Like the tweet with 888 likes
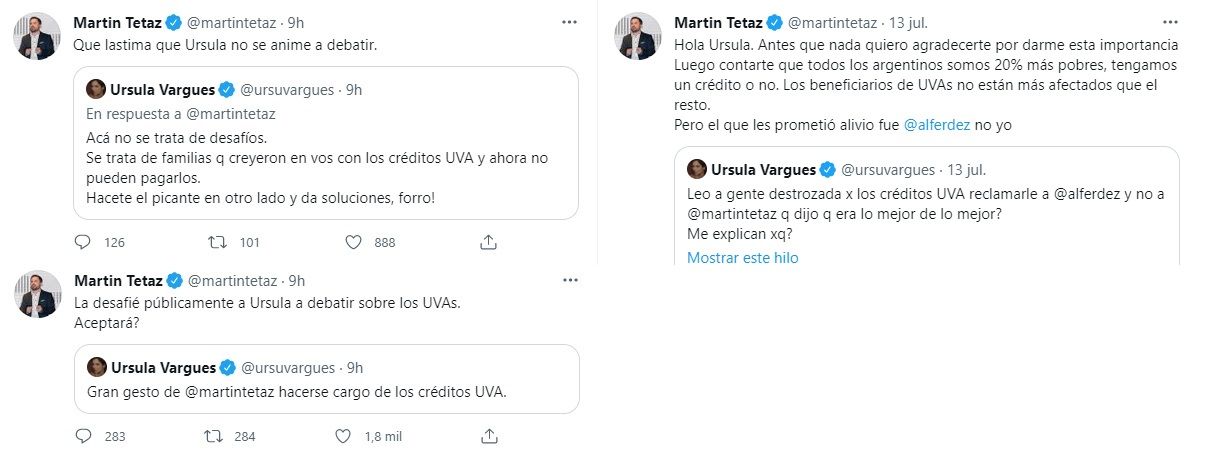The height and width of the screenshot is (457, 1227). point(352,242)
